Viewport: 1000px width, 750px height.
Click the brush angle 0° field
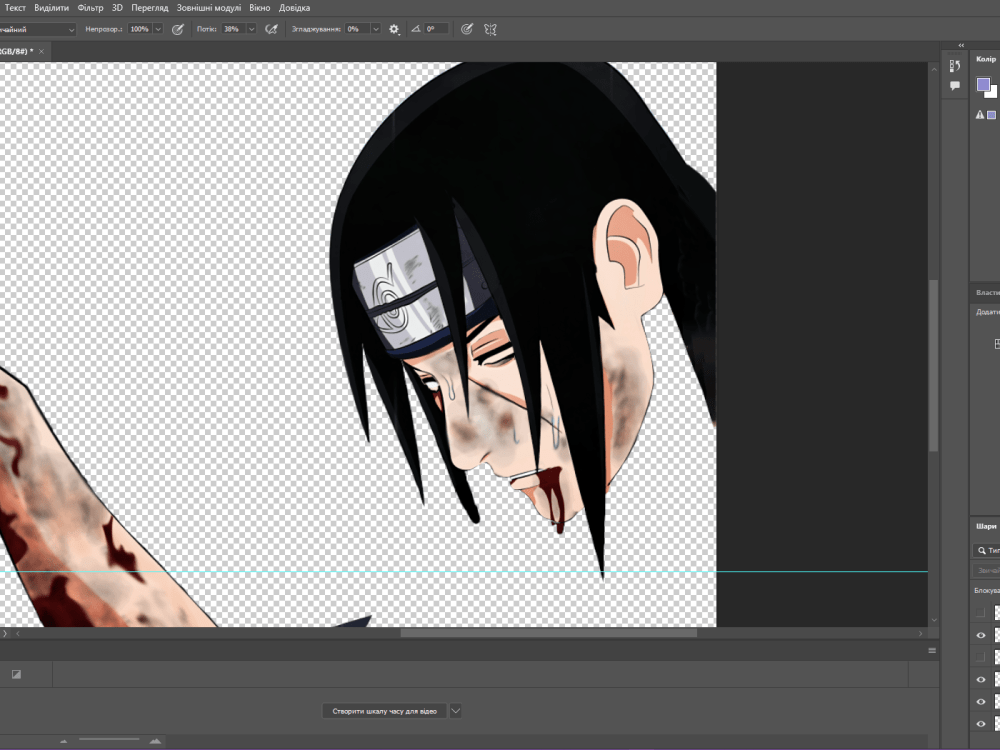click(437, 29)
